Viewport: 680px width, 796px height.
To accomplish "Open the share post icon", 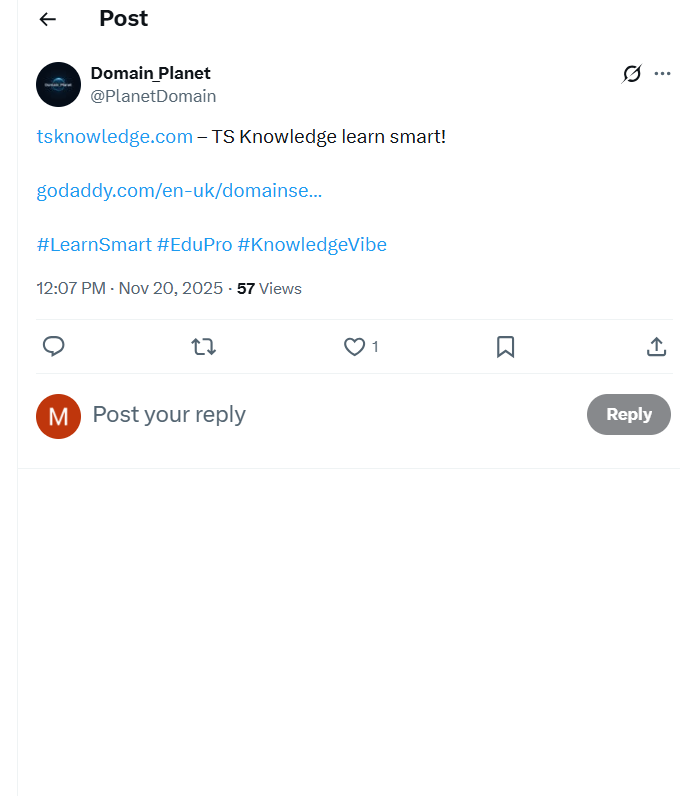I will point(656,347).
